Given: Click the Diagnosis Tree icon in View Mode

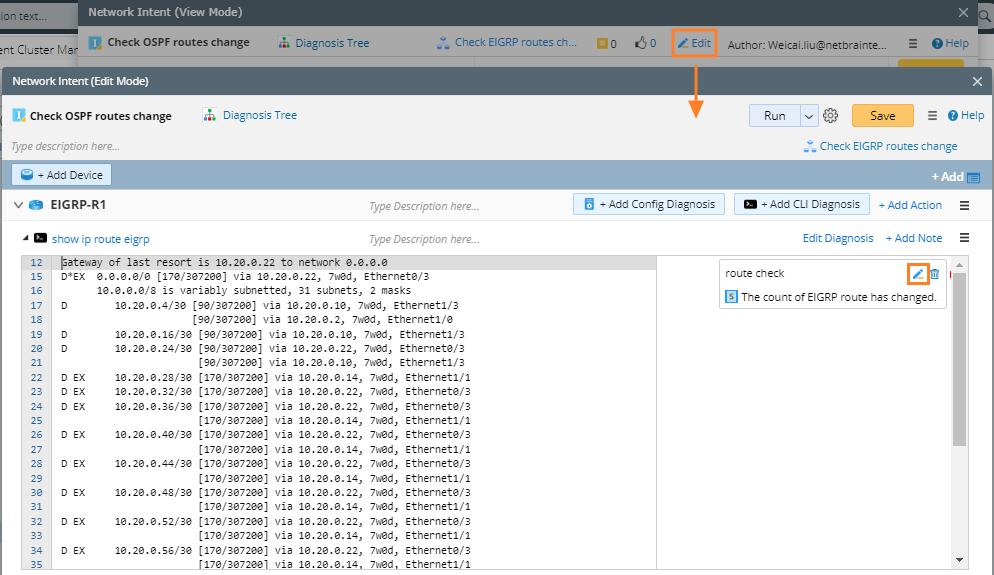Looking at the screenshot, I should point(284,43).
